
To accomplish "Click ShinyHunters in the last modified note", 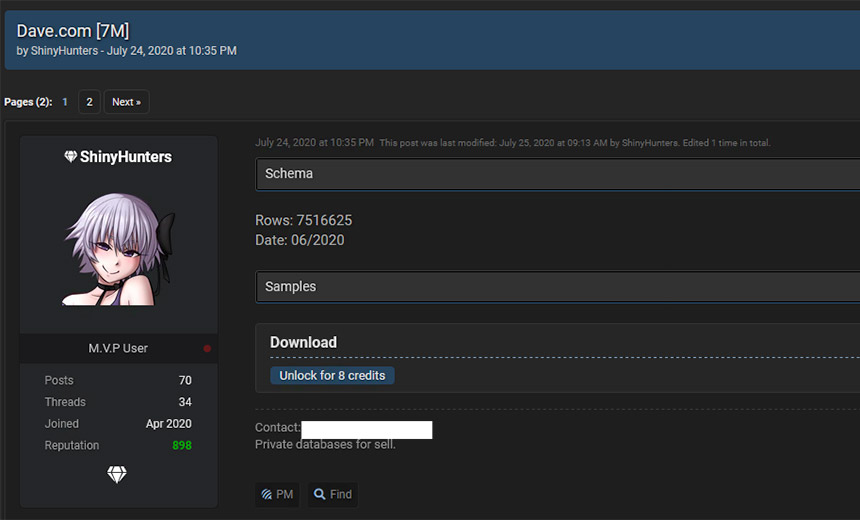I will click(650, 143).
